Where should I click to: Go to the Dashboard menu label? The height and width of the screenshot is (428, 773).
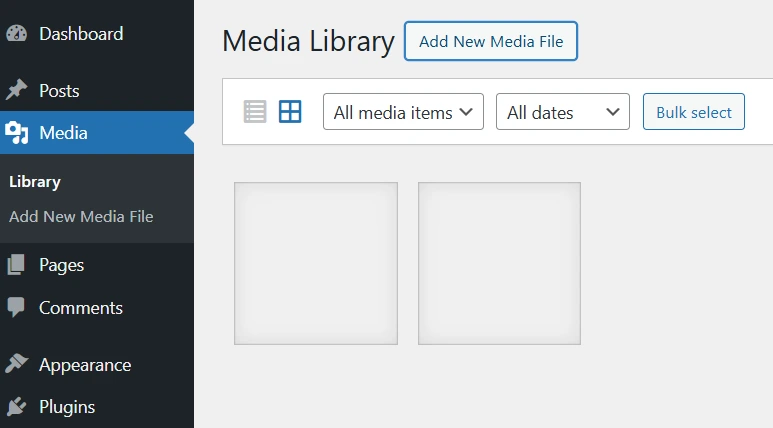click(x=81, y=34)
